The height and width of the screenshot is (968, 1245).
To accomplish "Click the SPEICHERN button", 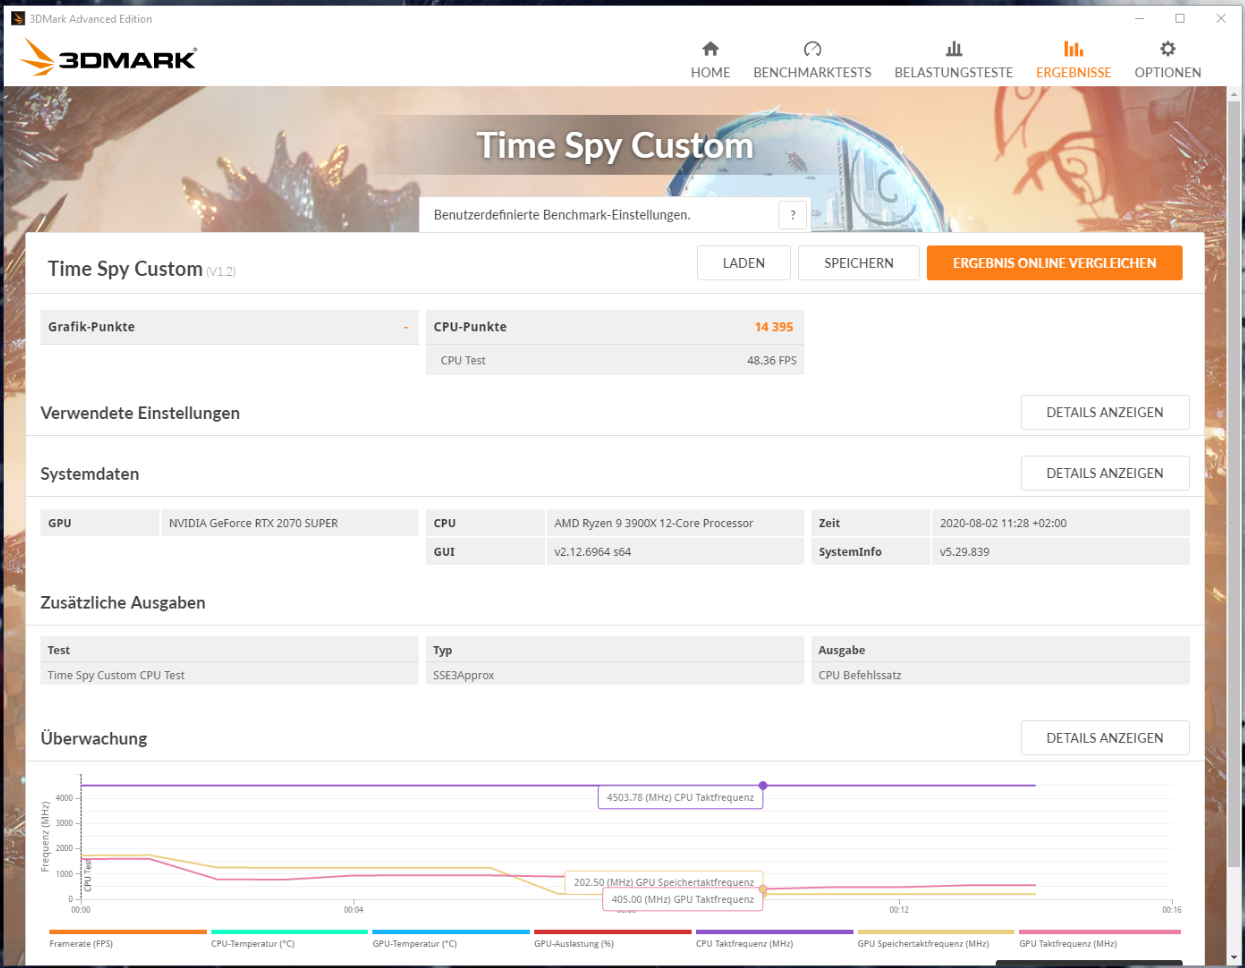I will tap(859, 263).
